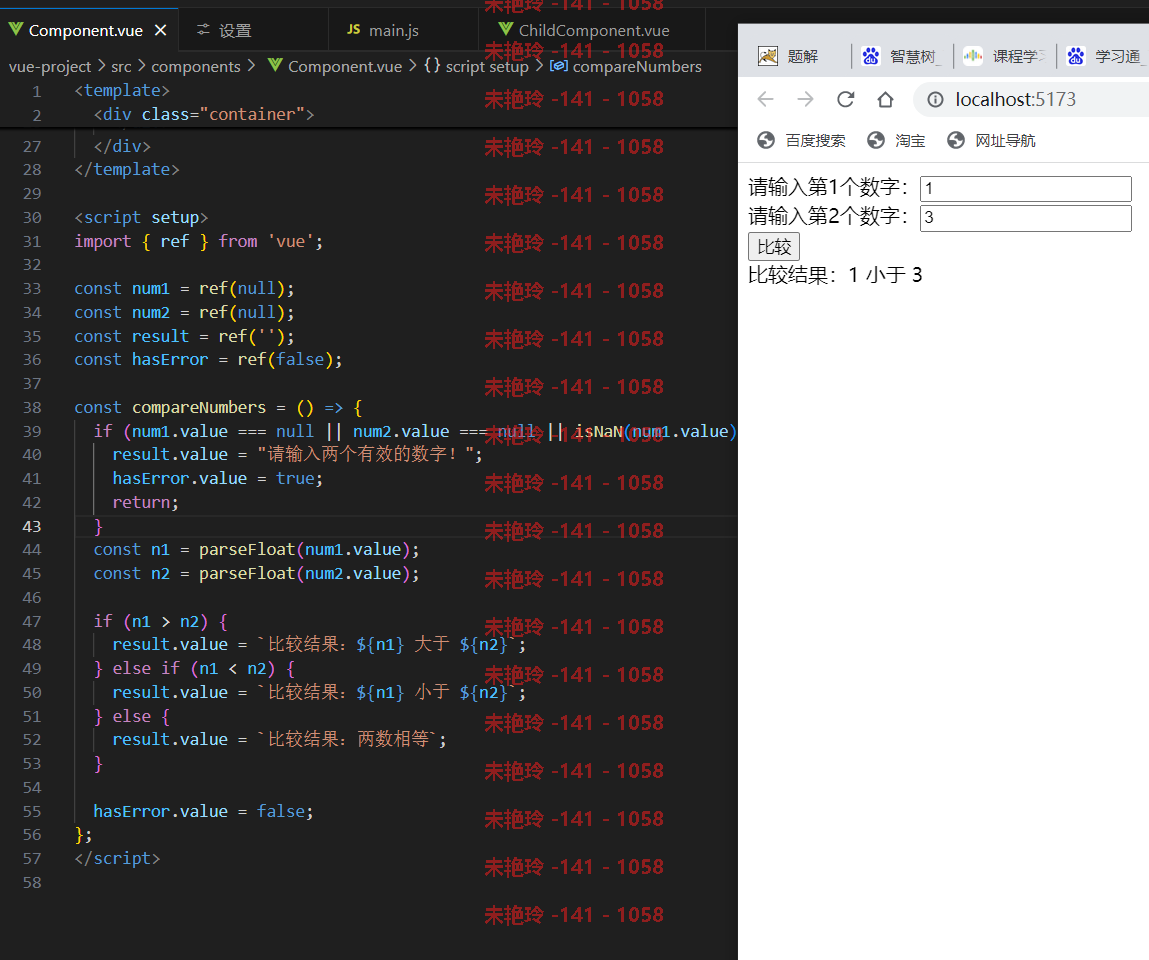
Task: Click vue-project in the breadcrumb
Action: pos(50,67)
